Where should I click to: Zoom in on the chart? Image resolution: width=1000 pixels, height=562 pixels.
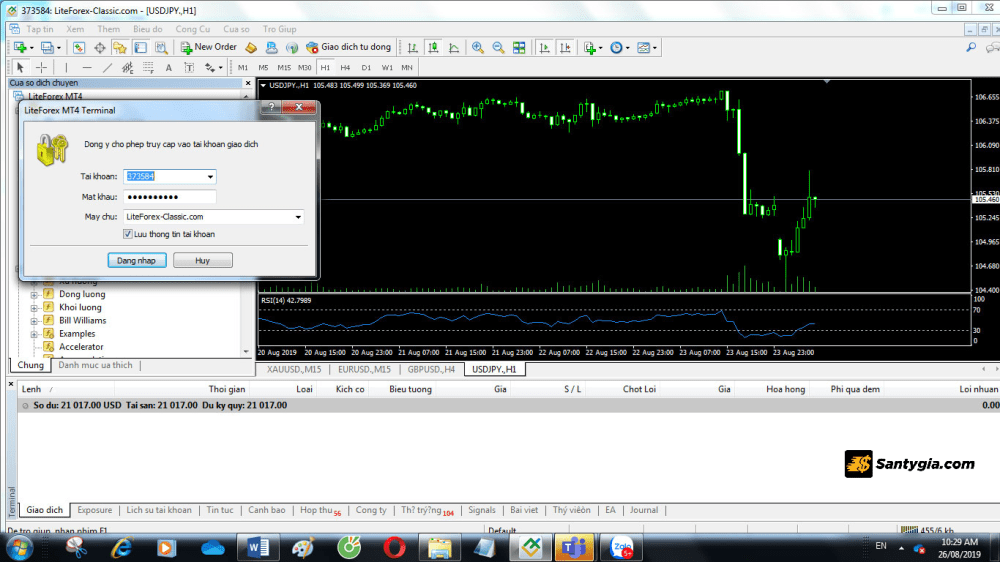tap(478, 48)
